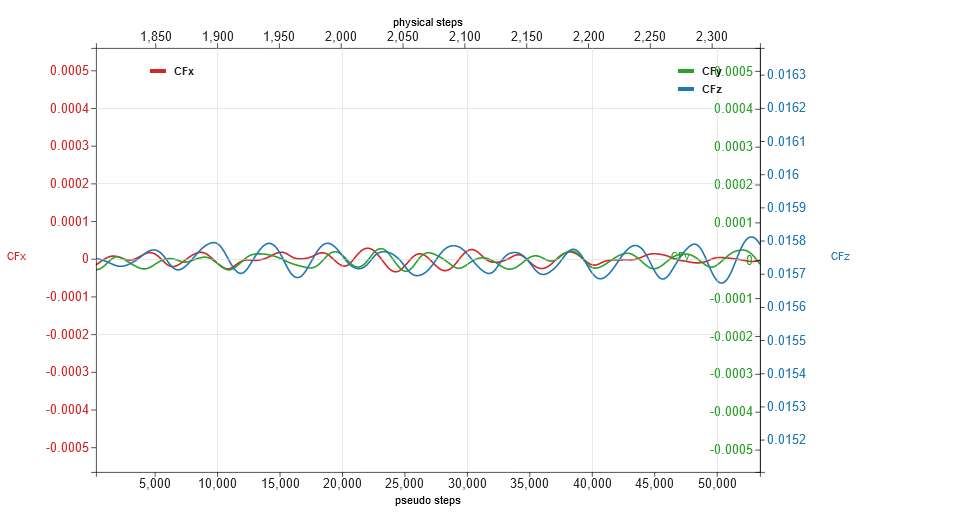Click the blue CFz right axis title
The width and height of the screenshot is (960, 520).
click(x=840, y=257)
